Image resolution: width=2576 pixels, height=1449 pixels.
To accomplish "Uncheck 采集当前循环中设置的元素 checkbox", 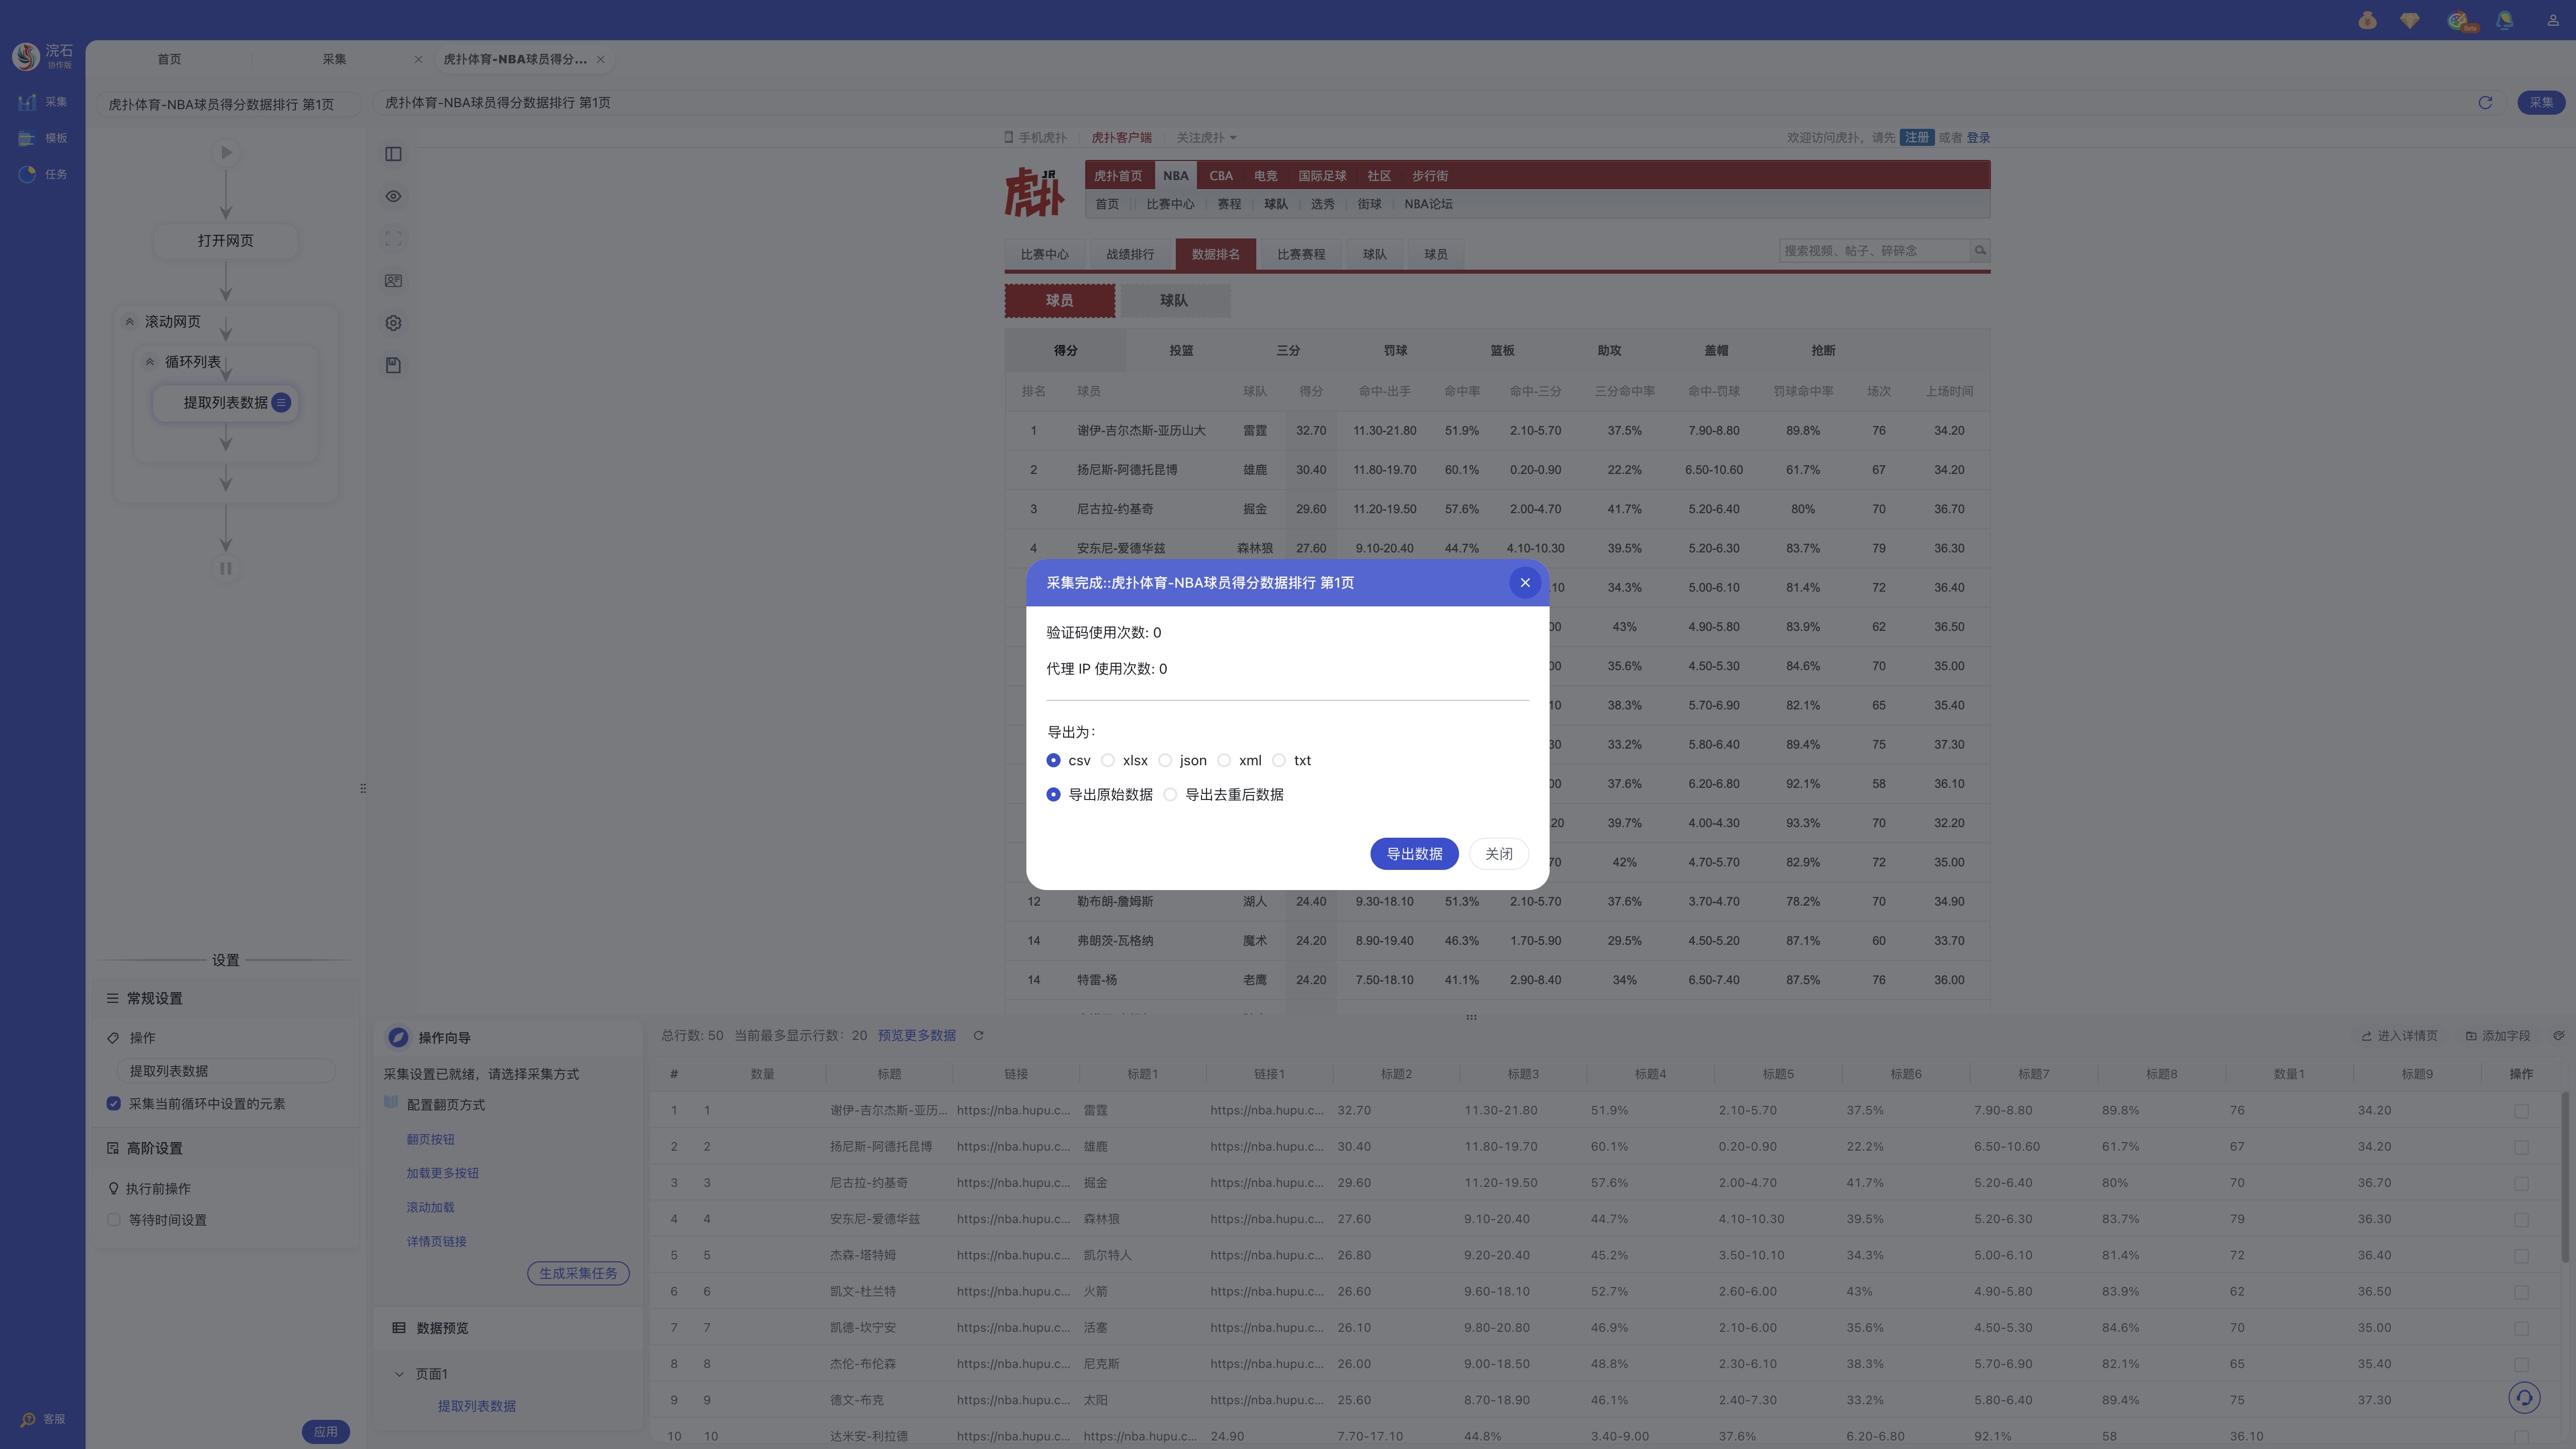I will click(x=114, y=1104).
